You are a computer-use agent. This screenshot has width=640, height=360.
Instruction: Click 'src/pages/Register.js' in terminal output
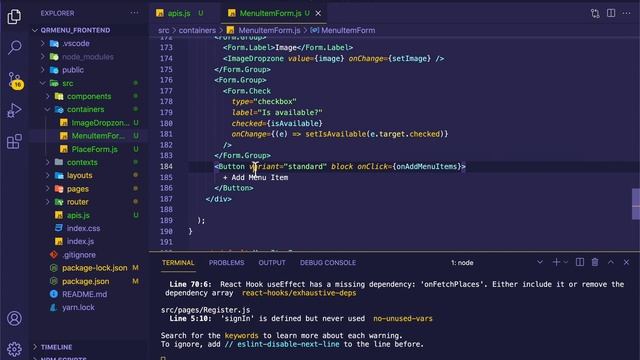[205, 310]
